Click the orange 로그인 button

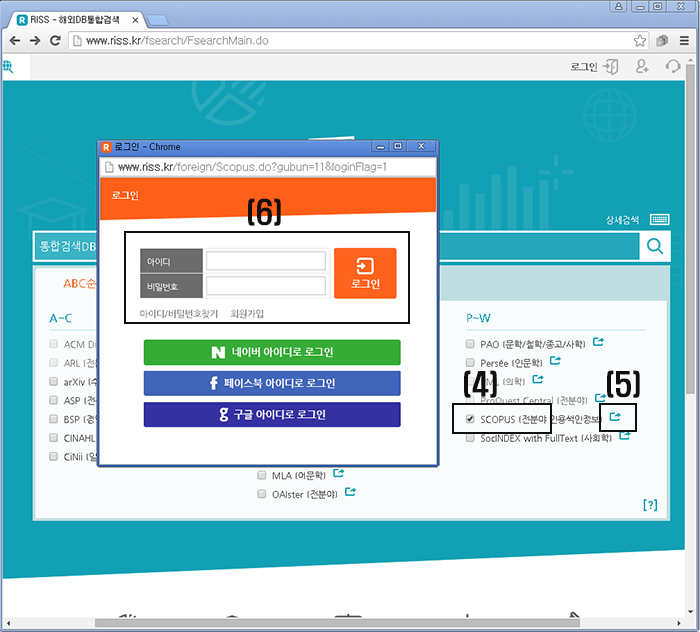pos(365,273)
